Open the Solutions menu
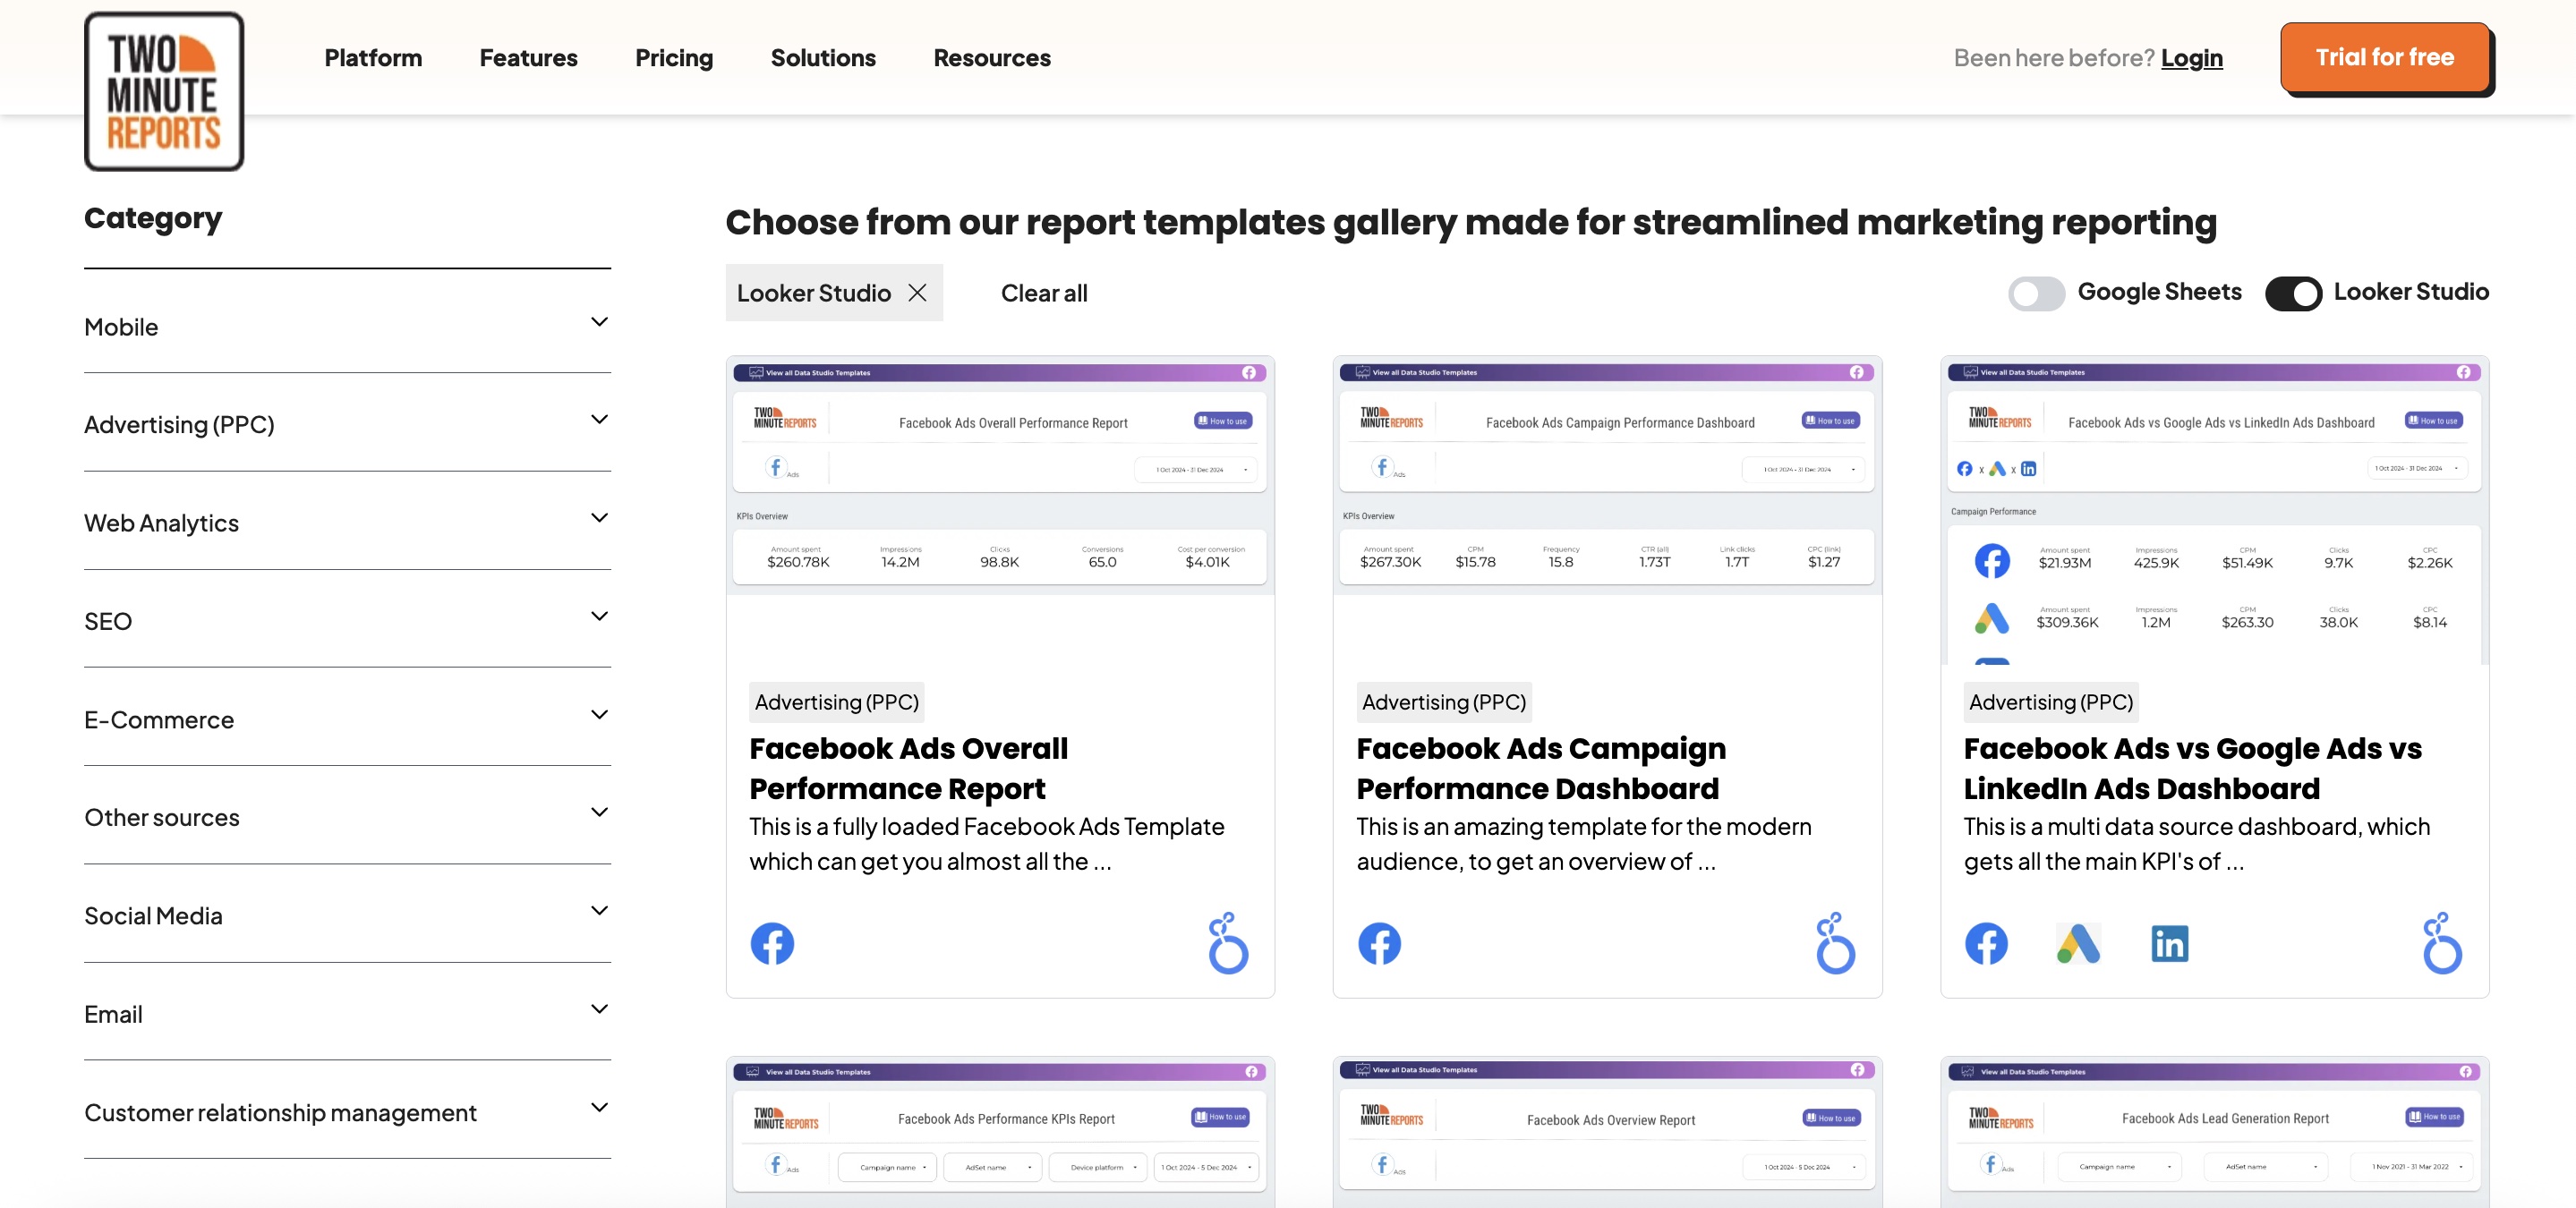Viewport: 2576px width, 1208px height. [823, 58]
